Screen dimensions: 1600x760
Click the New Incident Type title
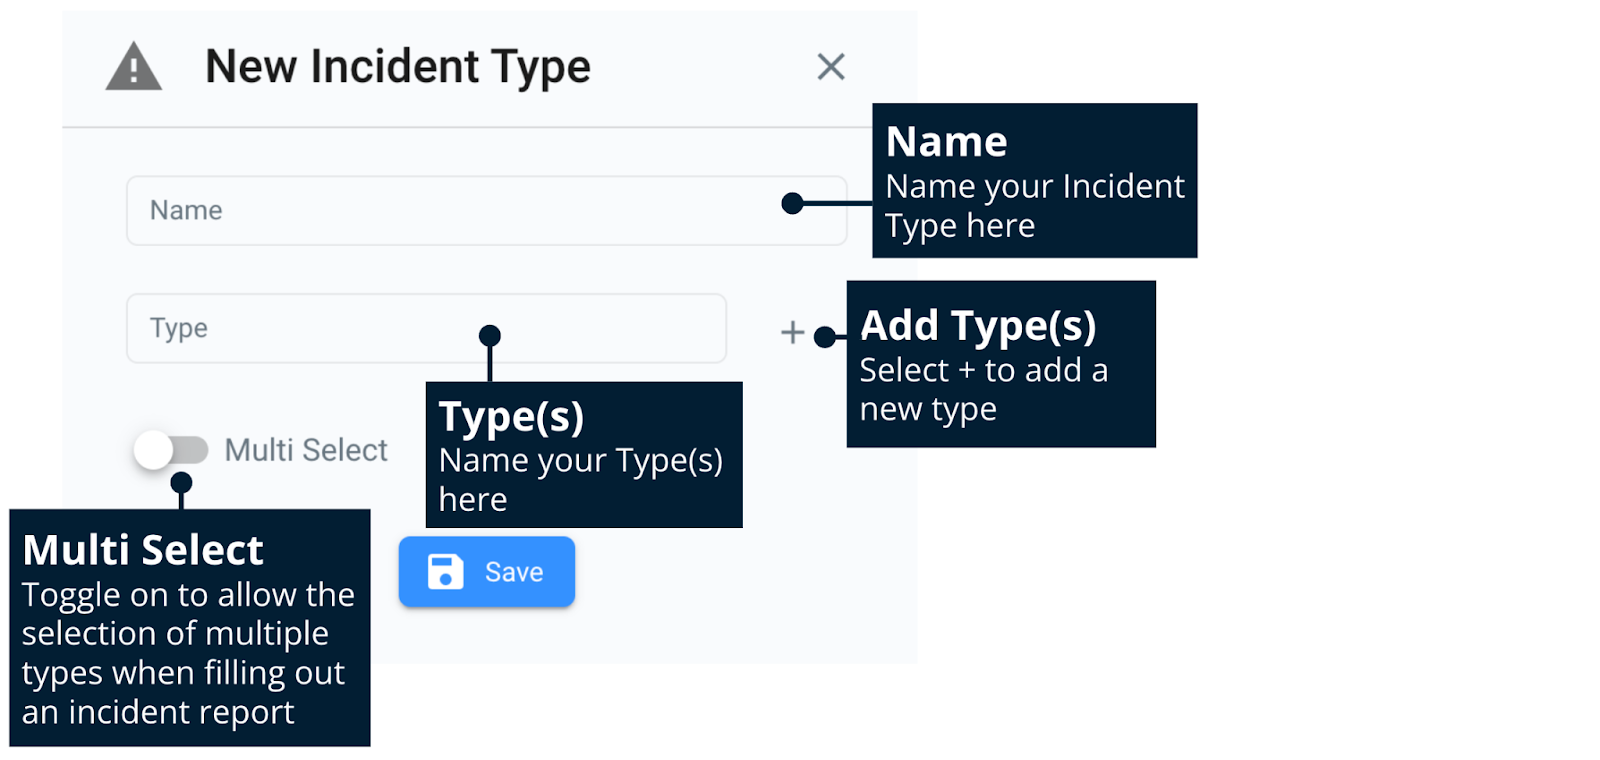click(398, 67)
